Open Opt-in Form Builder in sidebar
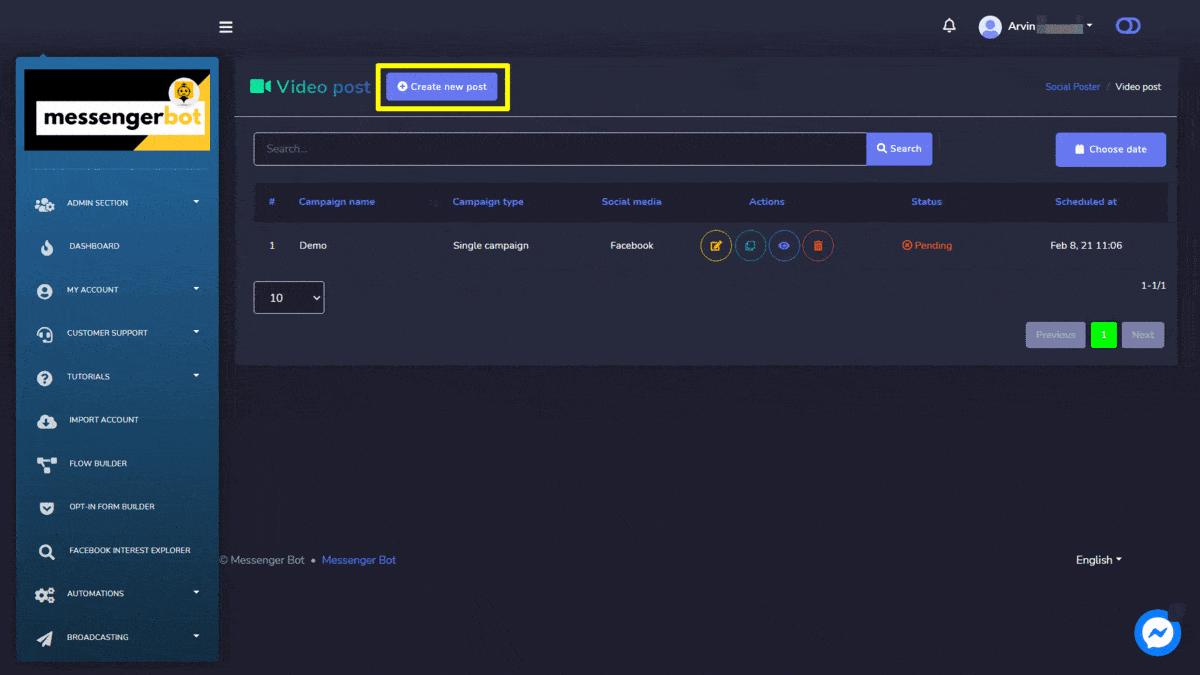Viewport: 1200px width, 675px height. click(112, 507)
